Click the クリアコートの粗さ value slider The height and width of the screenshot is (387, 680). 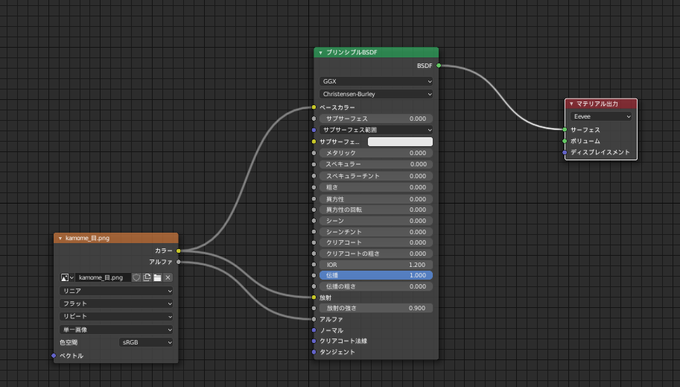pos(376,253)
